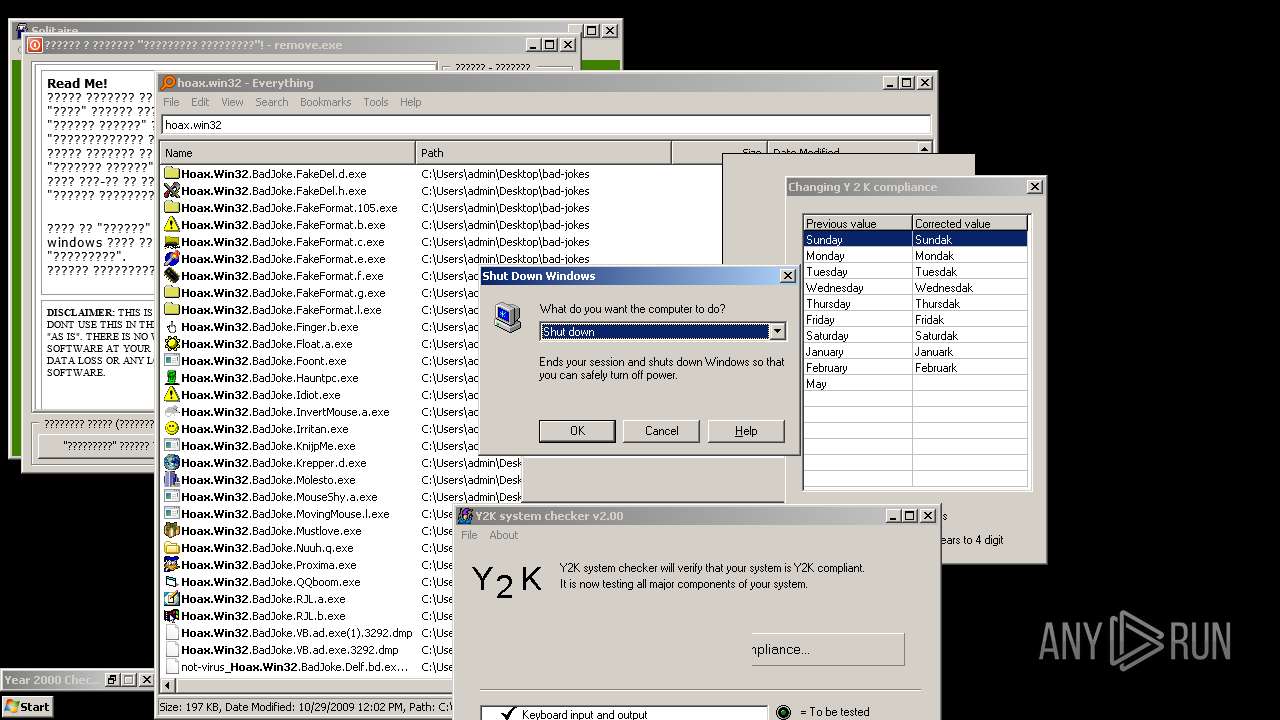Close the Changing Y2K compliance window

point(1034,186)
